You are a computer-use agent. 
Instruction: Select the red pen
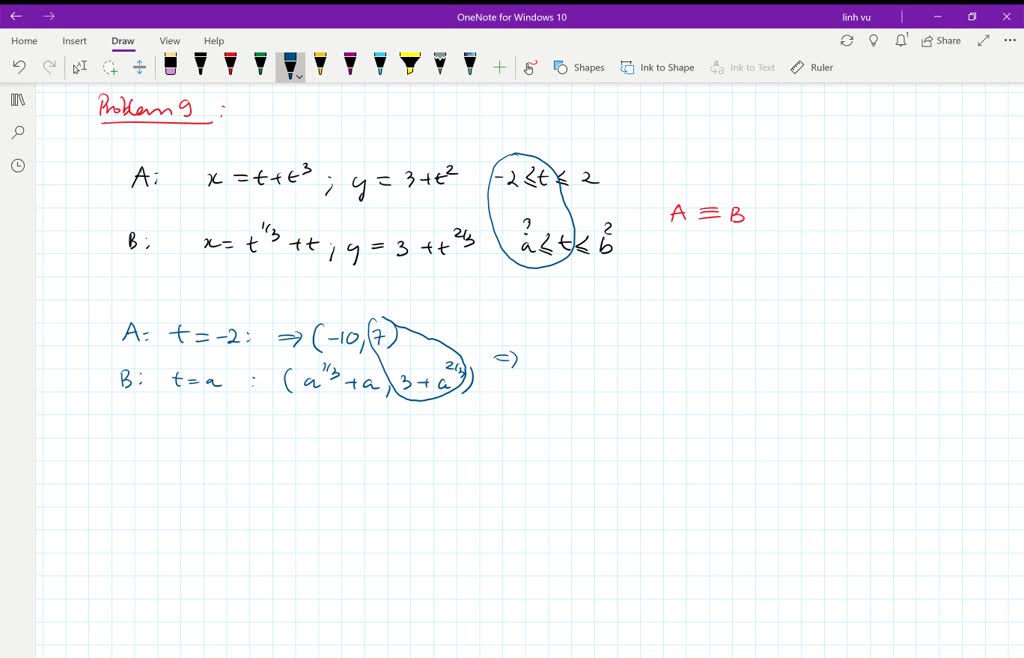(x=231, y=64)
